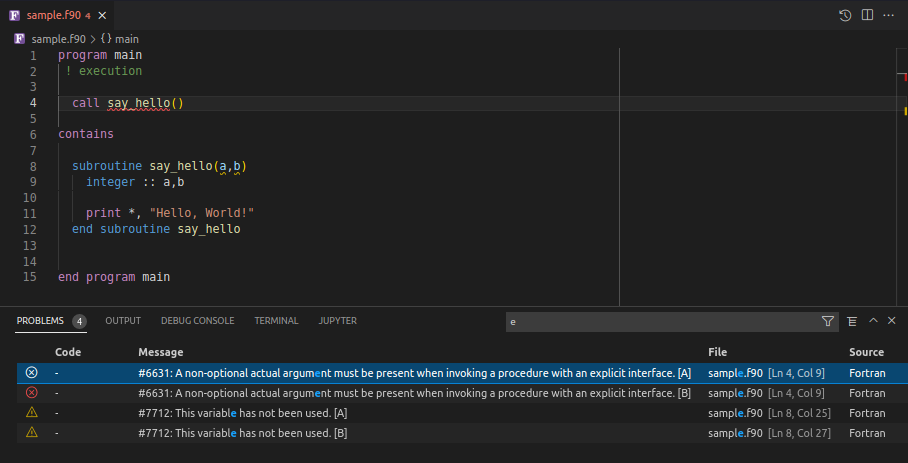908x463 pixels.
Task: Select the message "#7712: This variable has not been used. [A]"
Action: click(243, 413)
